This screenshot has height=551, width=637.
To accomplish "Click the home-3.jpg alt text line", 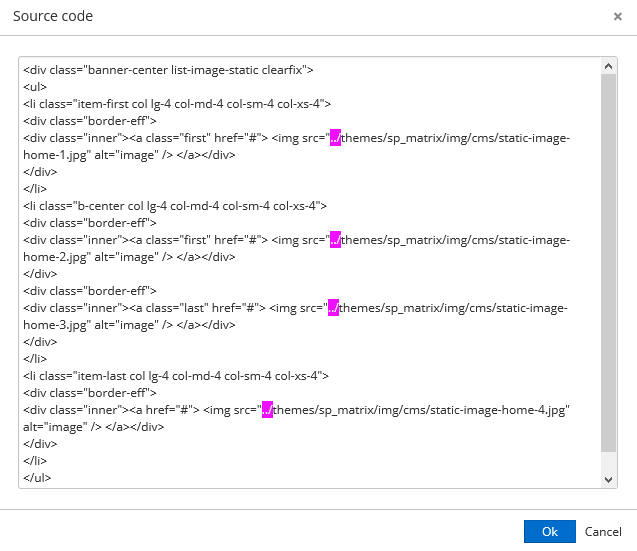I will 129,325.
